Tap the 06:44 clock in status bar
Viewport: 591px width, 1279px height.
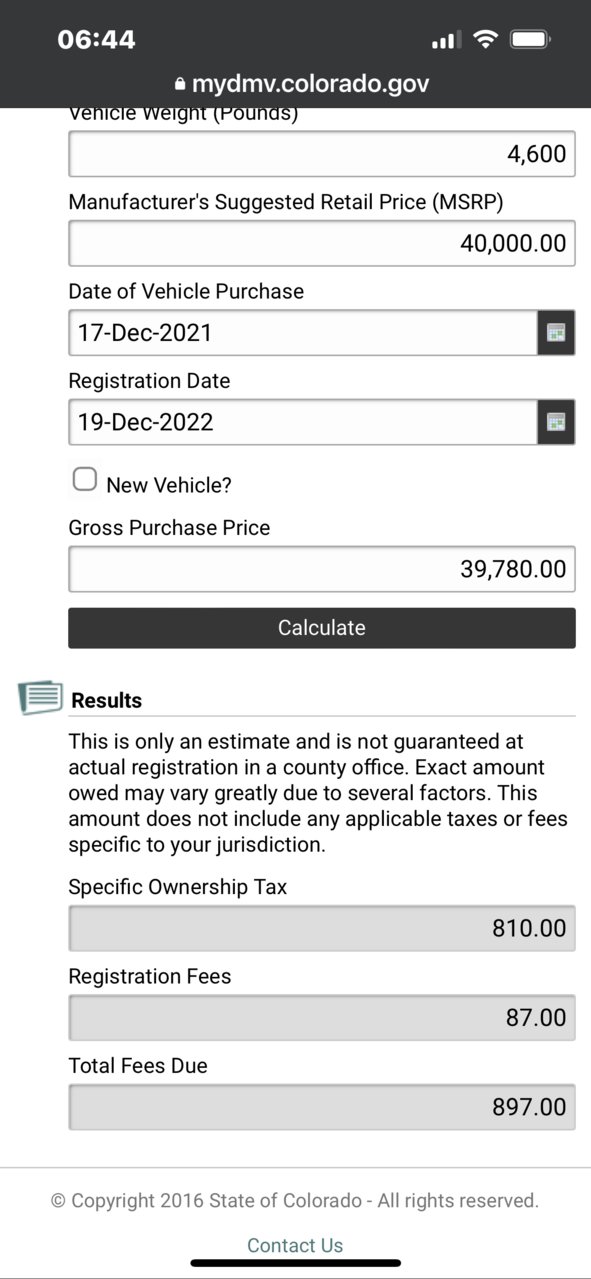pos(96,40)
